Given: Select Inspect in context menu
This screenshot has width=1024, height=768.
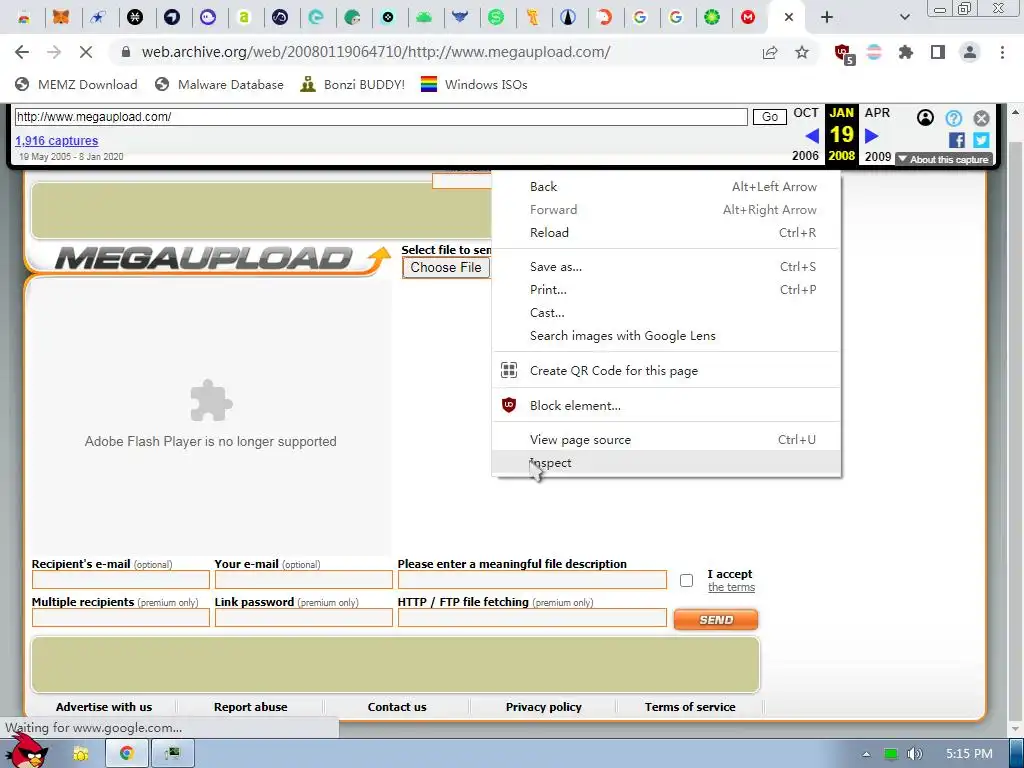Looking at the screenshot, I should click(666, 462).
